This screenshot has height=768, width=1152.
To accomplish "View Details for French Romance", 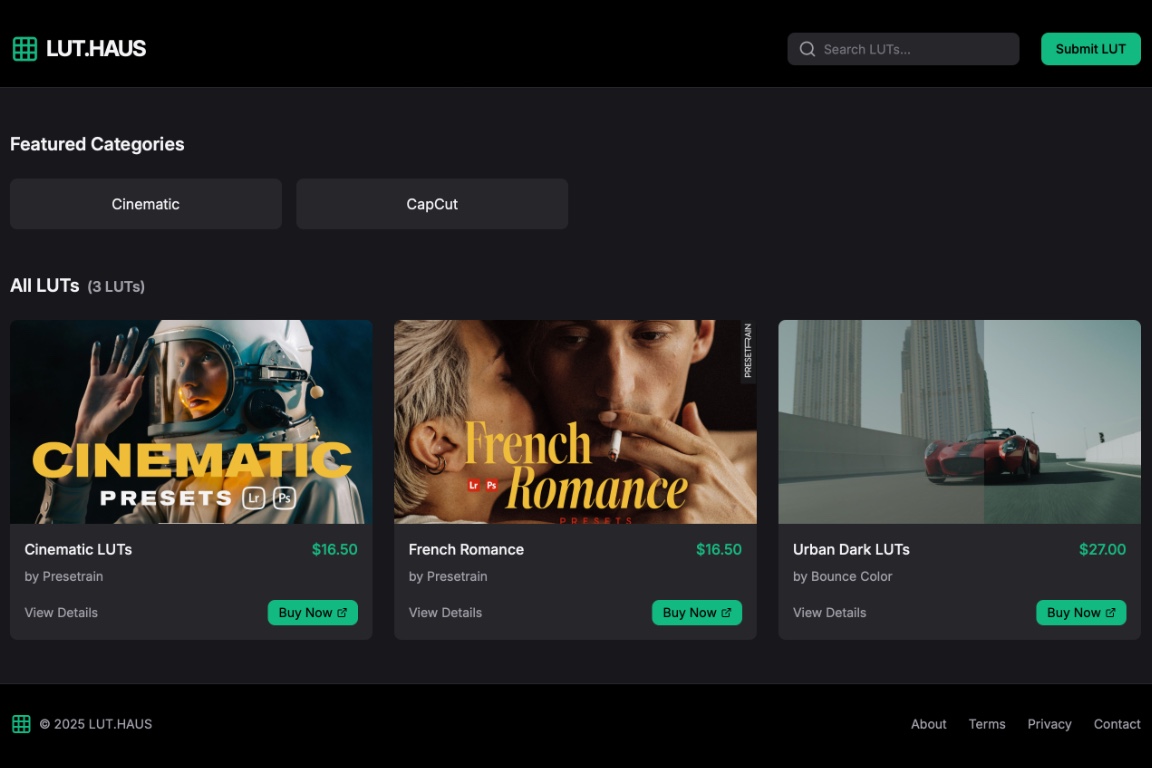I will coord(445,613).
